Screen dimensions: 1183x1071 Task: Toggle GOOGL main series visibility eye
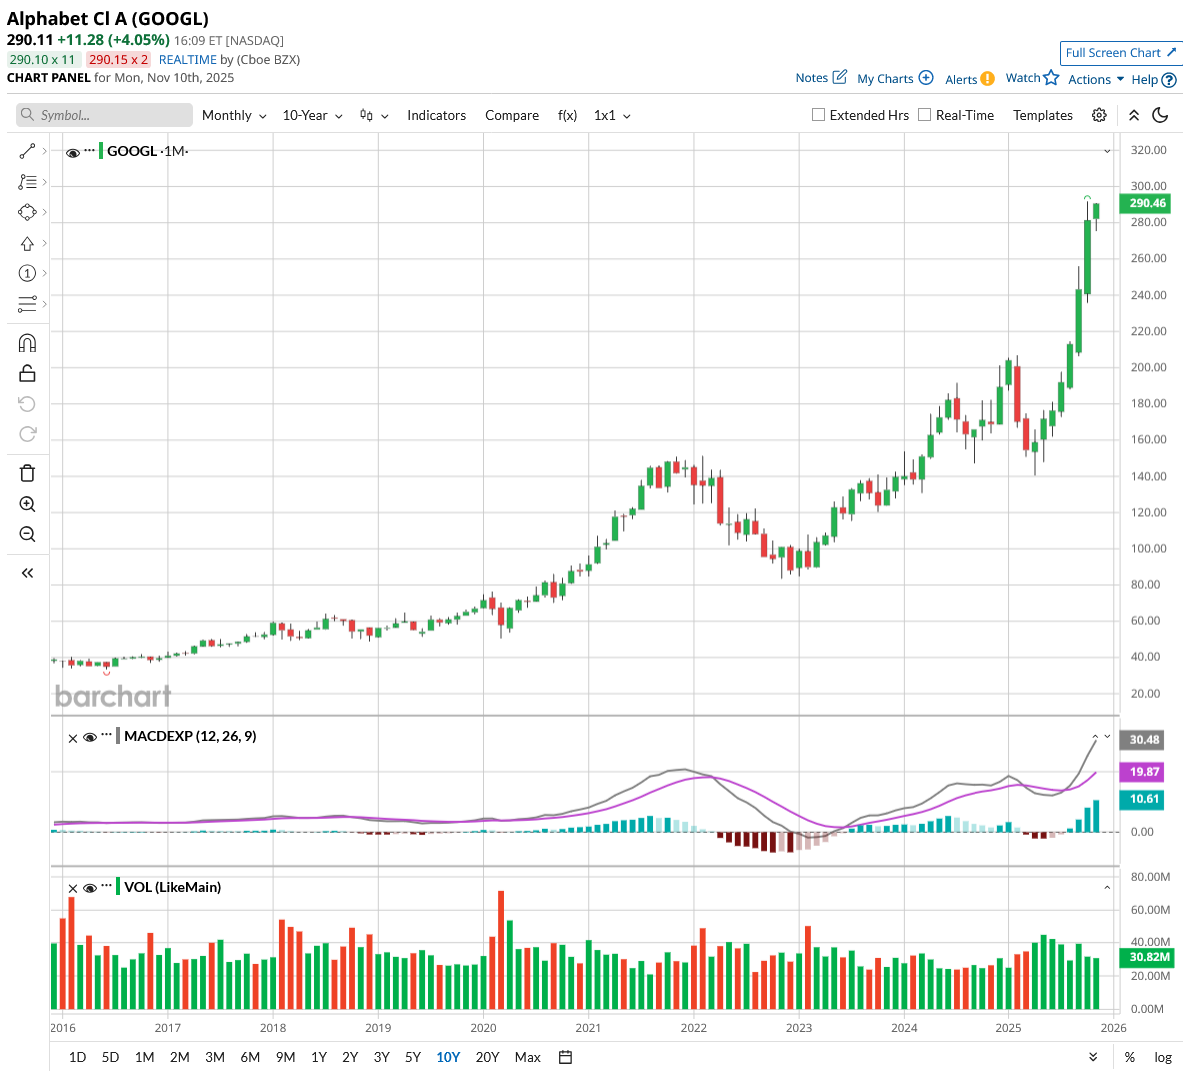73,153
